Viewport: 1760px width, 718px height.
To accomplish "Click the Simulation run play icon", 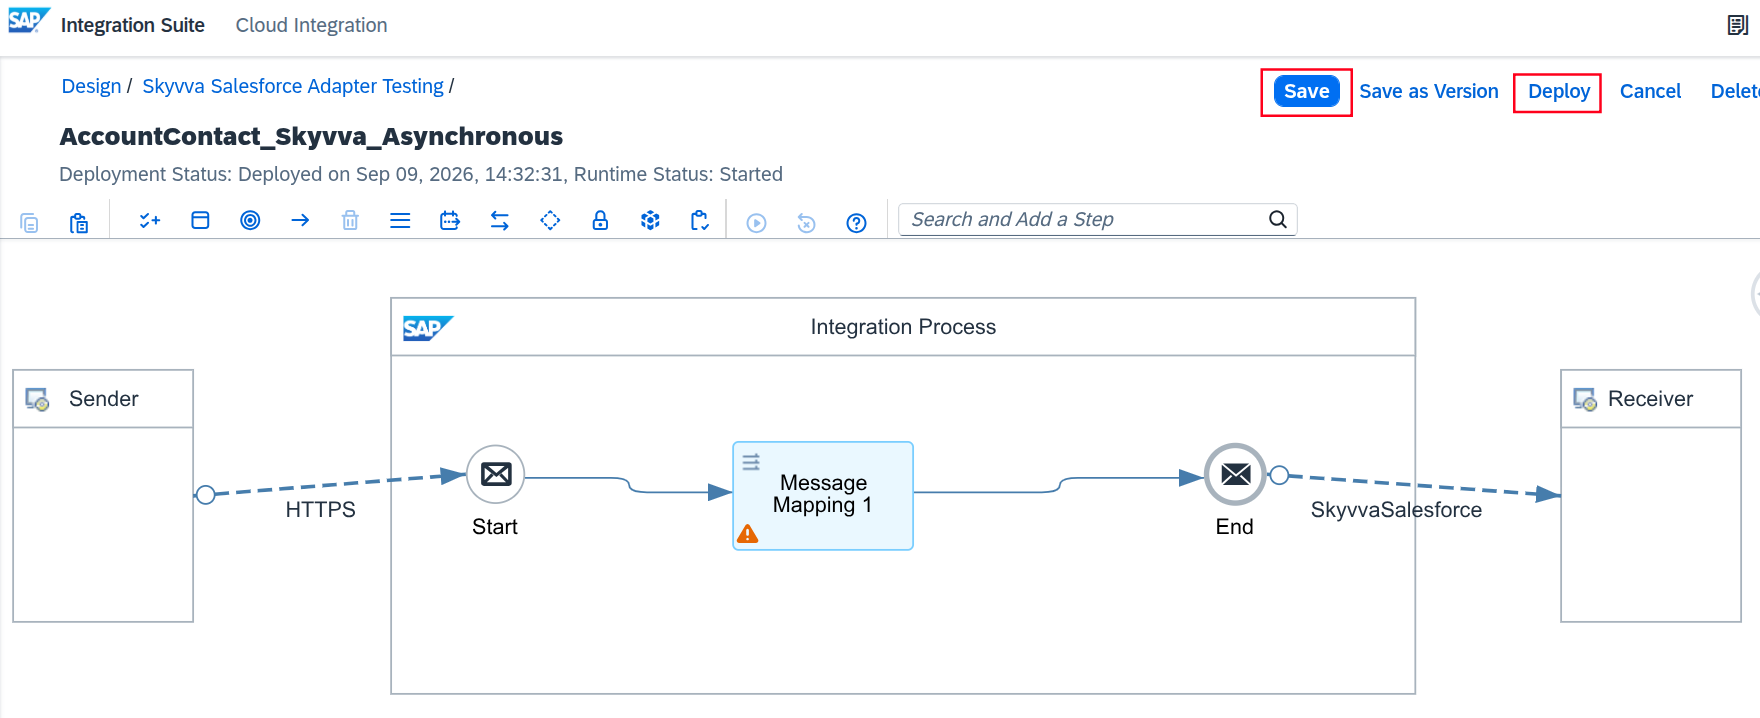I will 756,223.
